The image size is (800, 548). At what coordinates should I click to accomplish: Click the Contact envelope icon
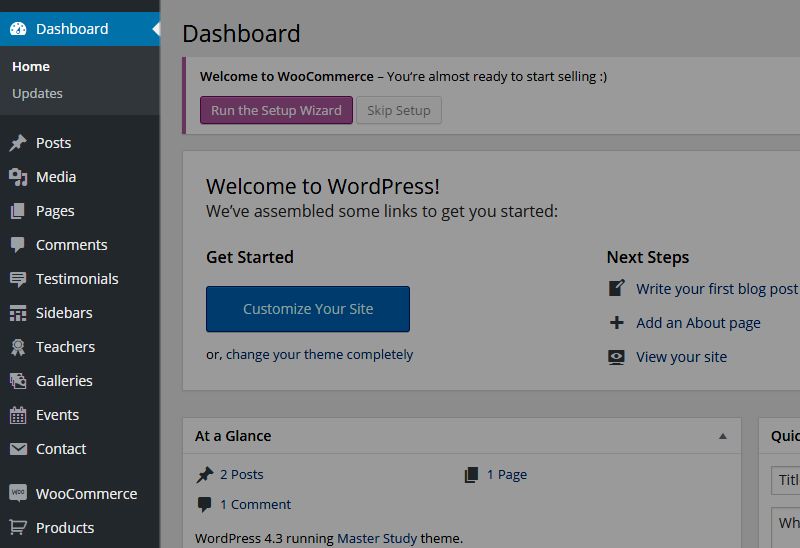pyautogui.click(x=18, y=449)
